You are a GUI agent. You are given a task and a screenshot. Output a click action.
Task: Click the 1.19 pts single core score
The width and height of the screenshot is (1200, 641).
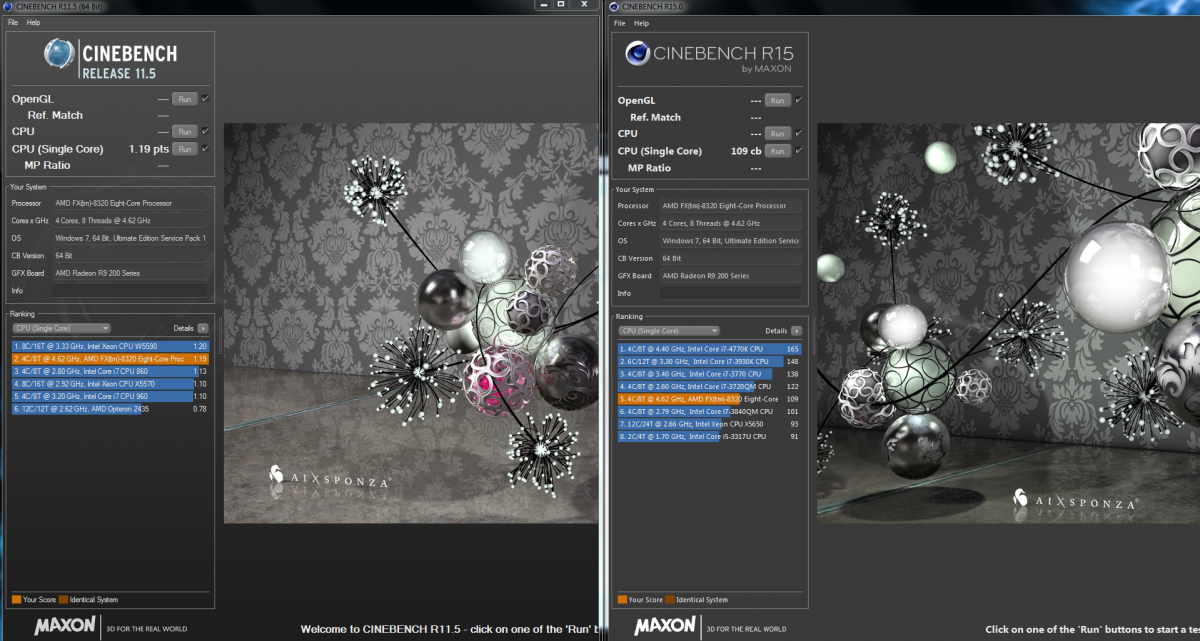148,149
